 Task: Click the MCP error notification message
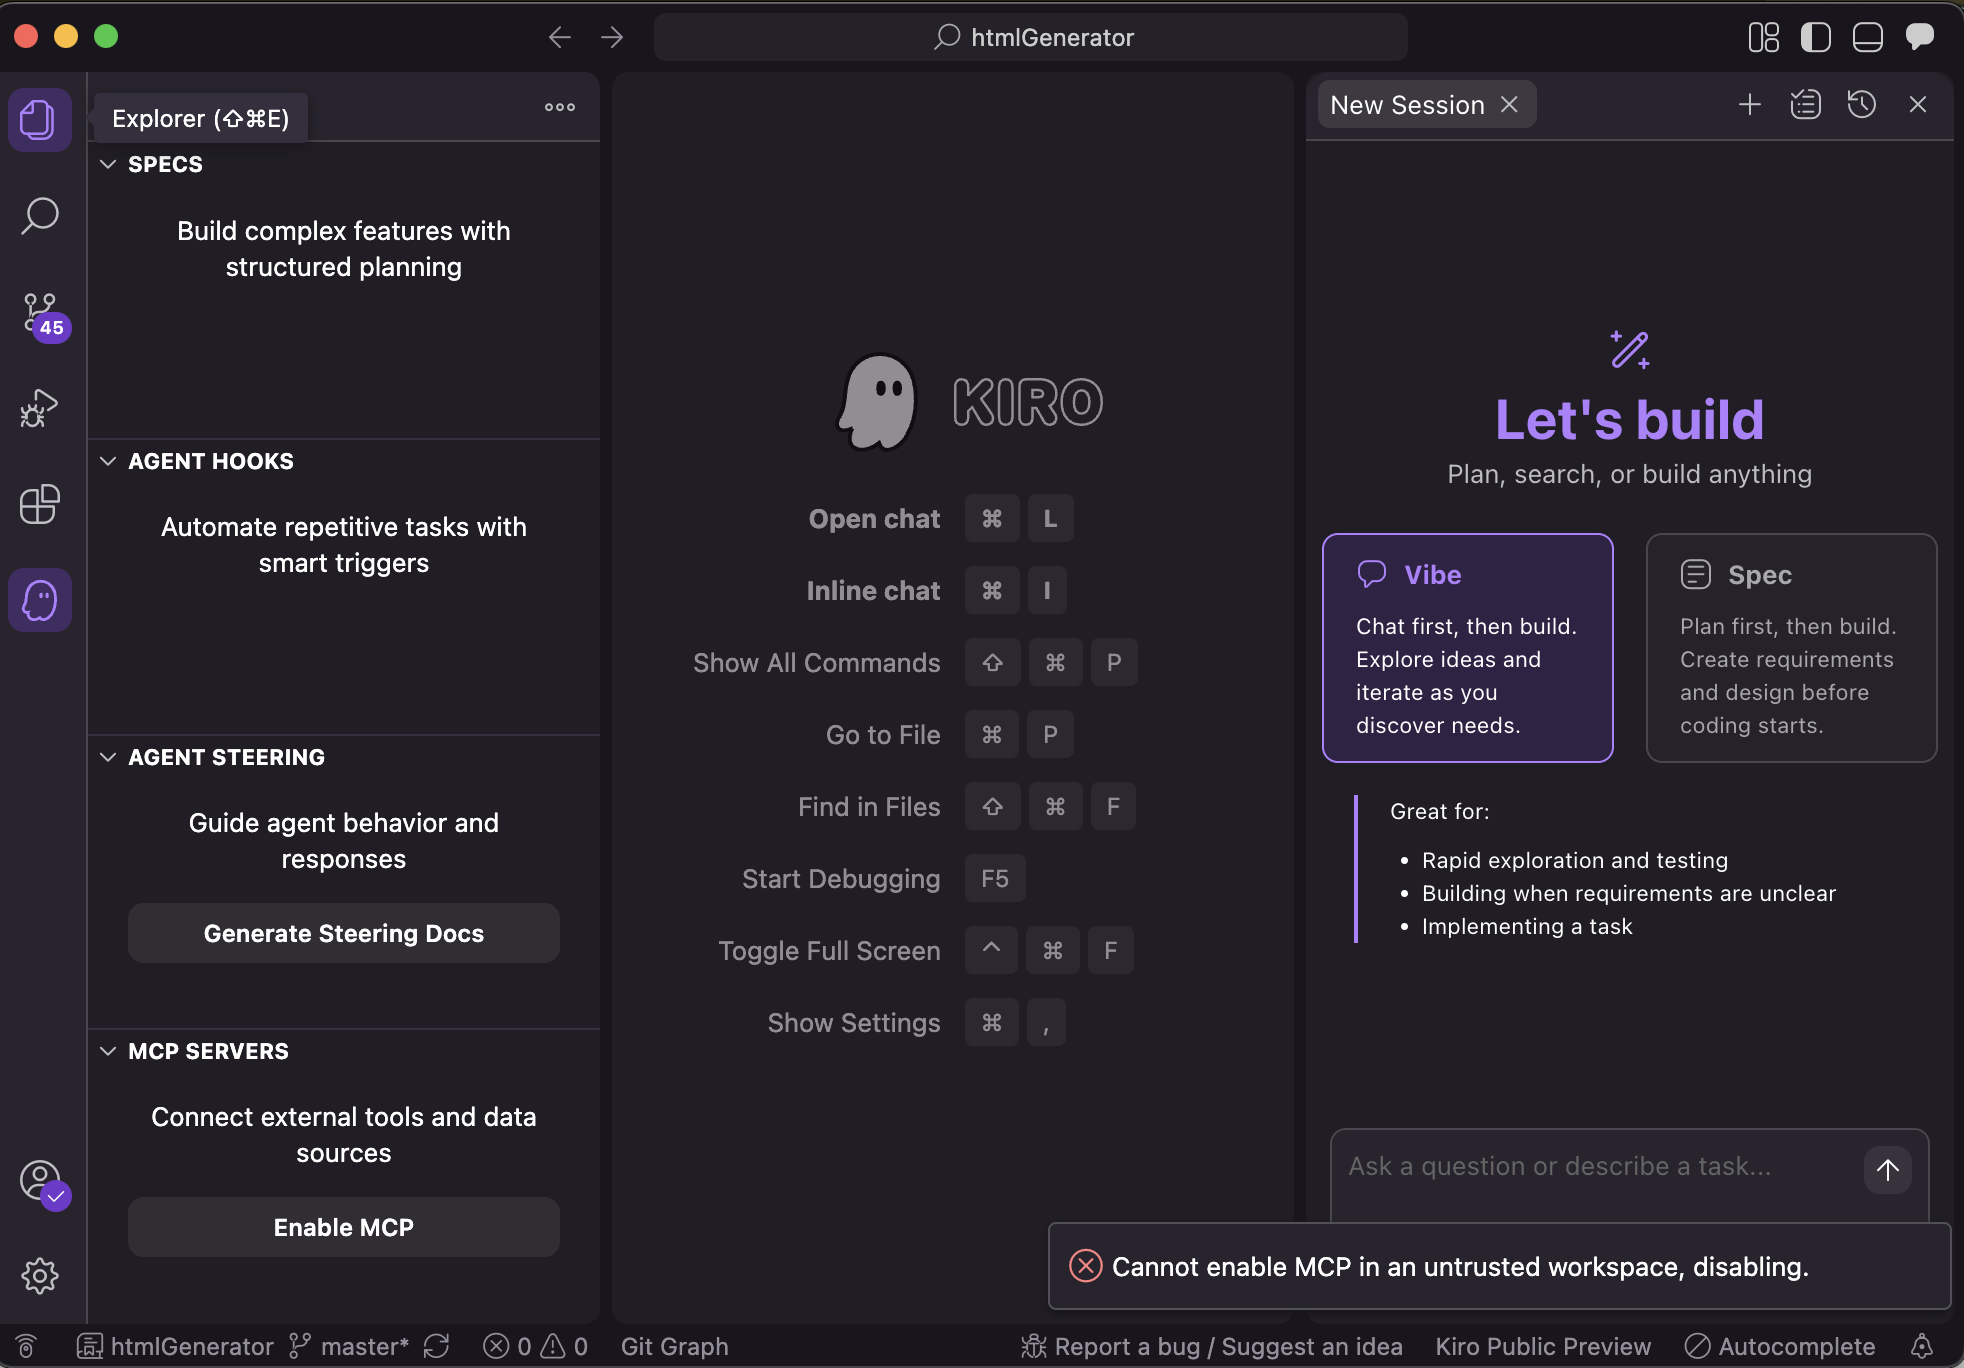[x=1460, y=1267]
